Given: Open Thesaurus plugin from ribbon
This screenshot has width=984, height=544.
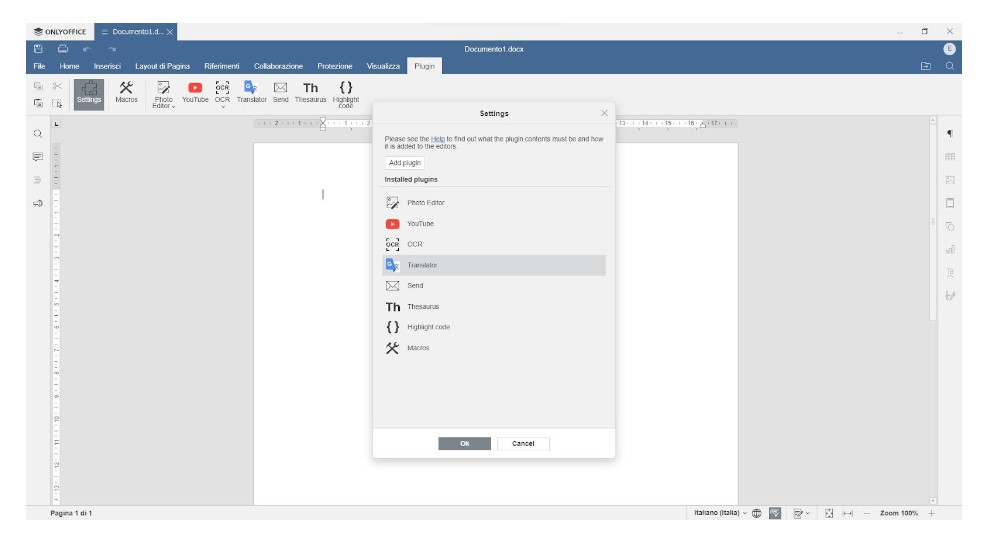Looking at the screenshot, I should point(311,92).
